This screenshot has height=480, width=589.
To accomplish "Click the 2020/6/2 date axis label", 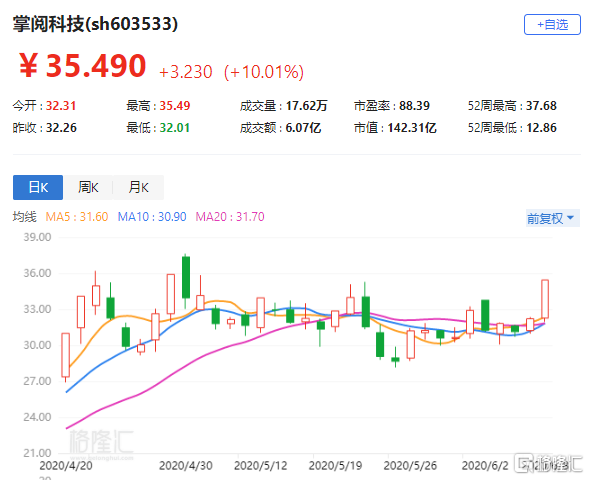I will coord(485,466).
